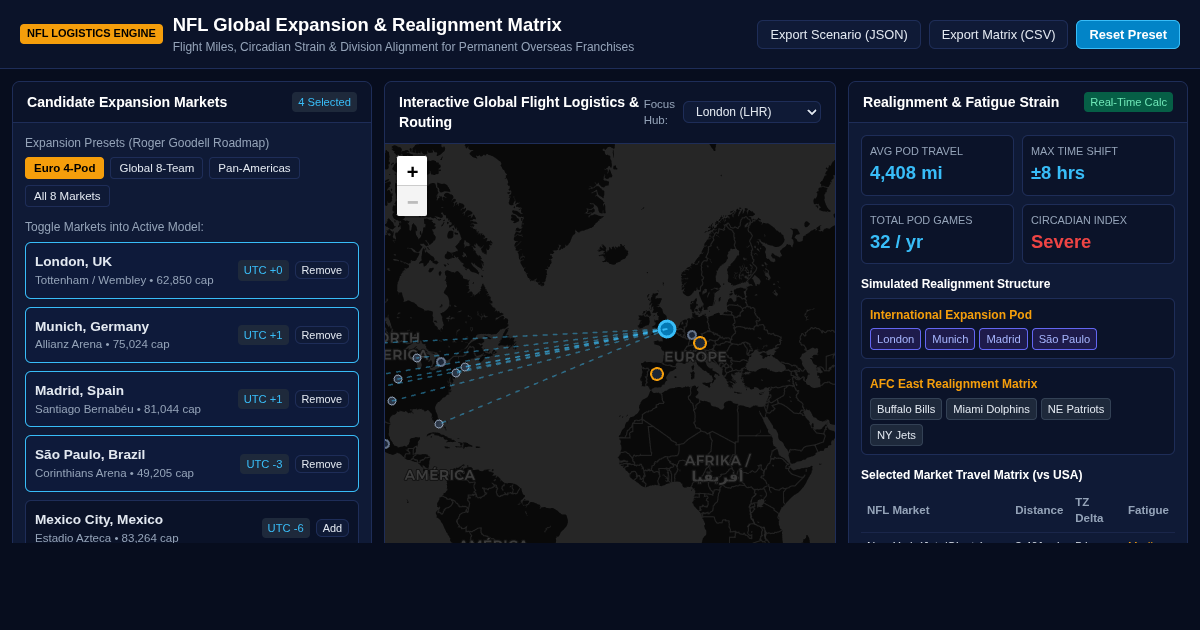Screen dimensions: 1200x630
Task: Open the Focus Hub dropdown
Action: (752, 112)
